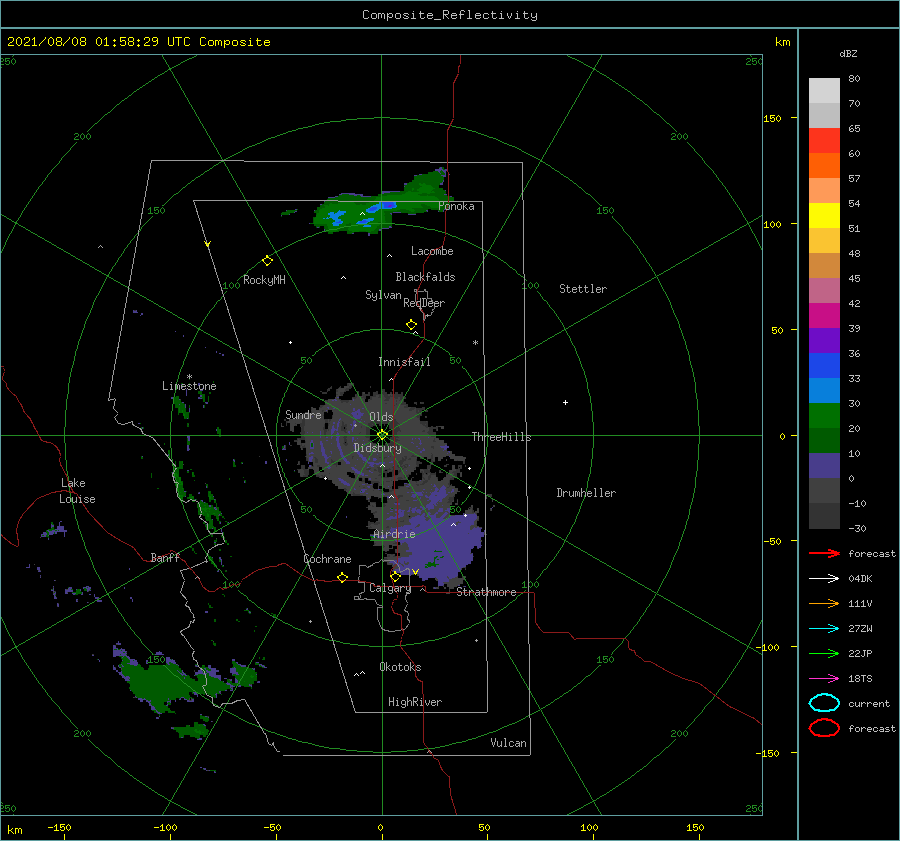Click the white plus marker east of ThreeHills
Viewport: 900px width, 841px height.
565,402
